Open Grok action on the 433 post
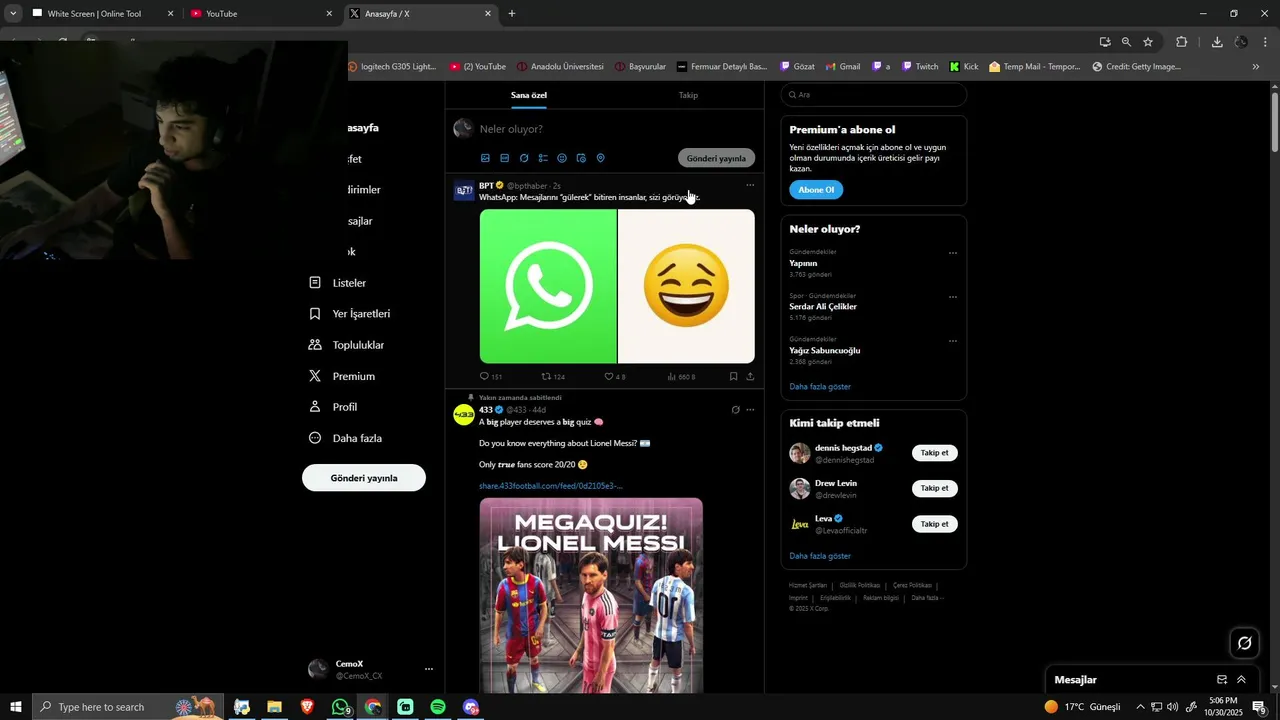Image resolution: width=1280 pixels, height=720 pixels. pyautogui.click(x=735, y=410)
